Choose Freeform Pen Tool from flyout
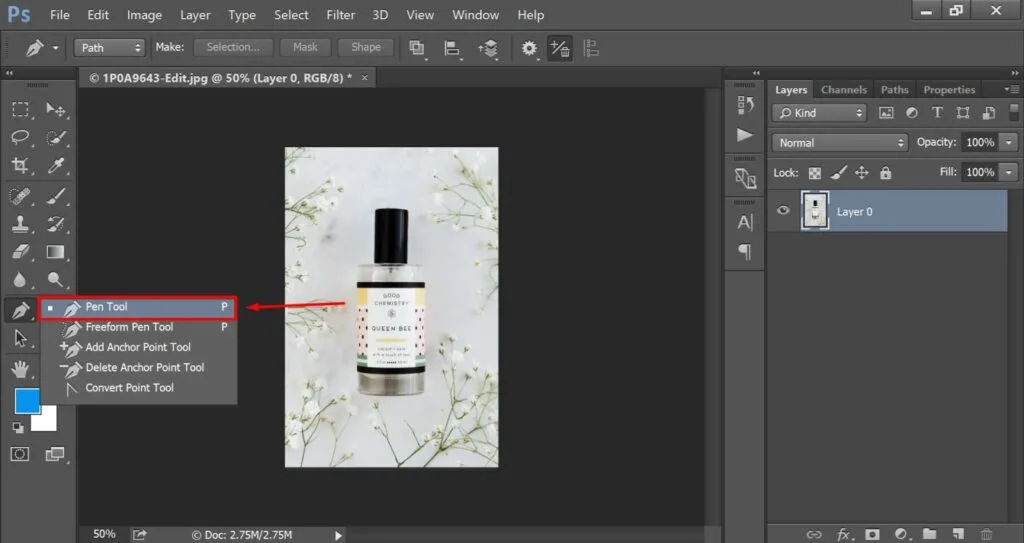1024x543 pixels. point(129,327)
